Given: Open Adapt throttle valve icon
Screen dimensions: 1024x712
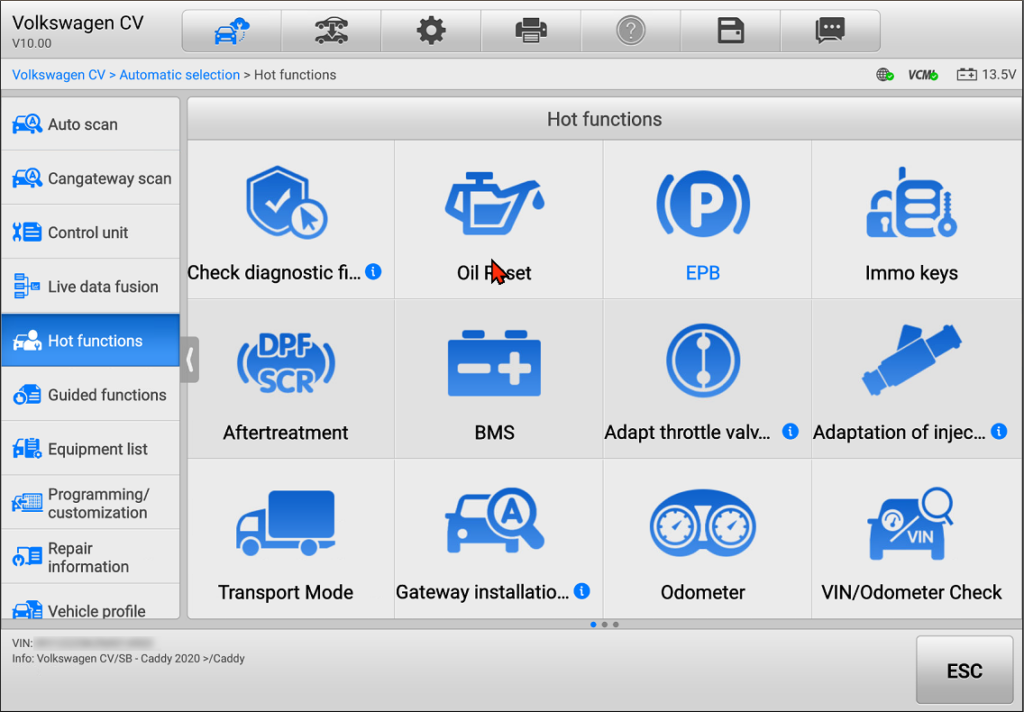Looking at the screenshot, I should pyautogui.click(x=703, y=361).
